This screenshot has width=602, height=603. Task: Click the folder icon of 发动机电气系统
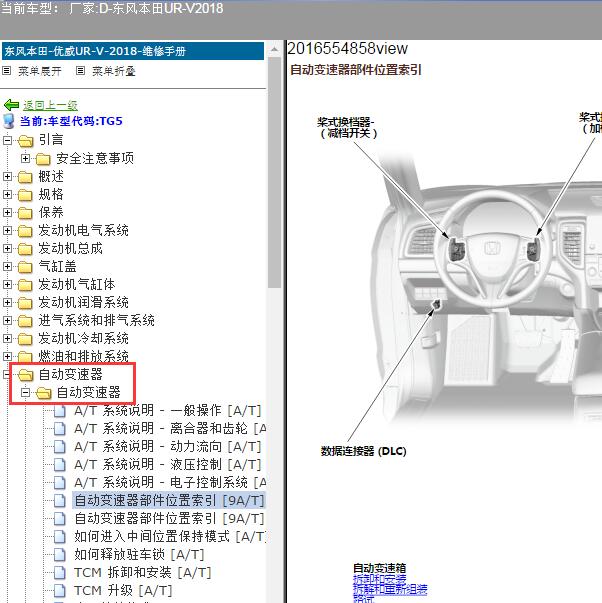pyautogui.click(x=25, y=231)
